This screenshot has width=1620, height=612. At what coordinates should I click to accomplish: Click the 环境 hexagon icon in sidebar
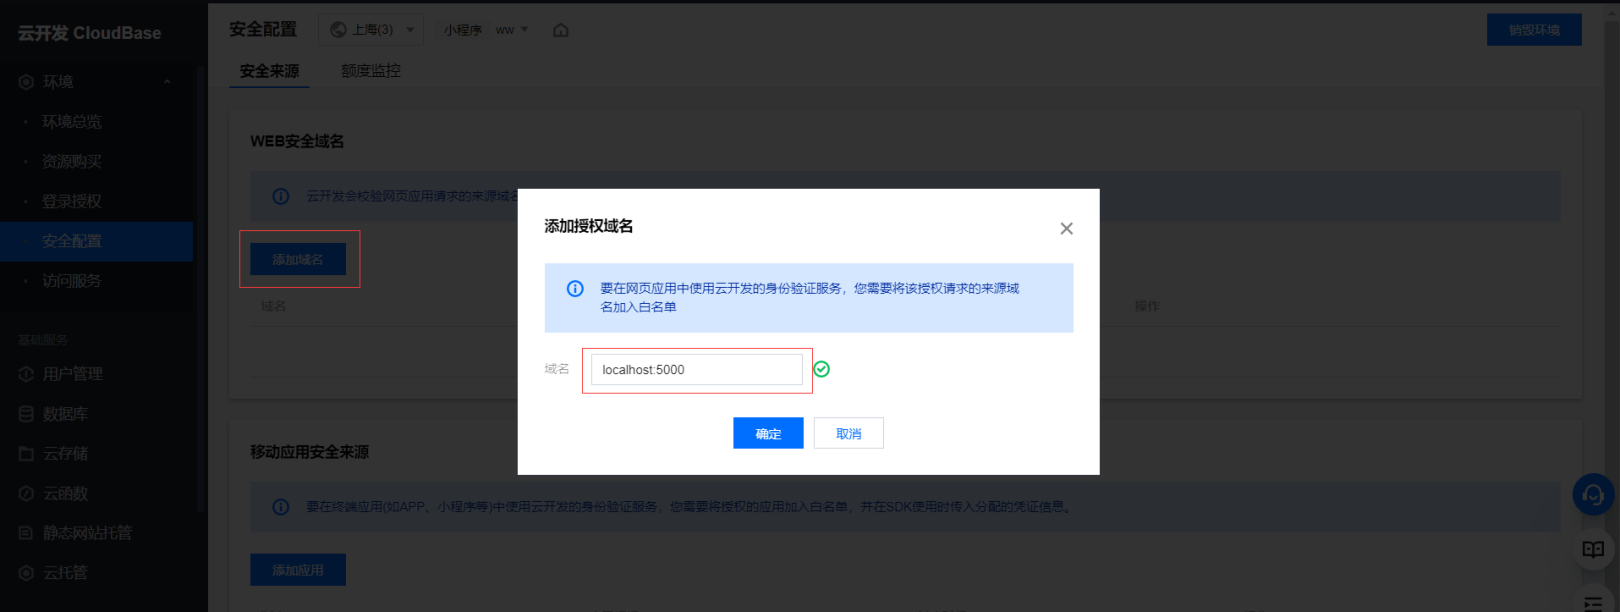click(26, 82)
